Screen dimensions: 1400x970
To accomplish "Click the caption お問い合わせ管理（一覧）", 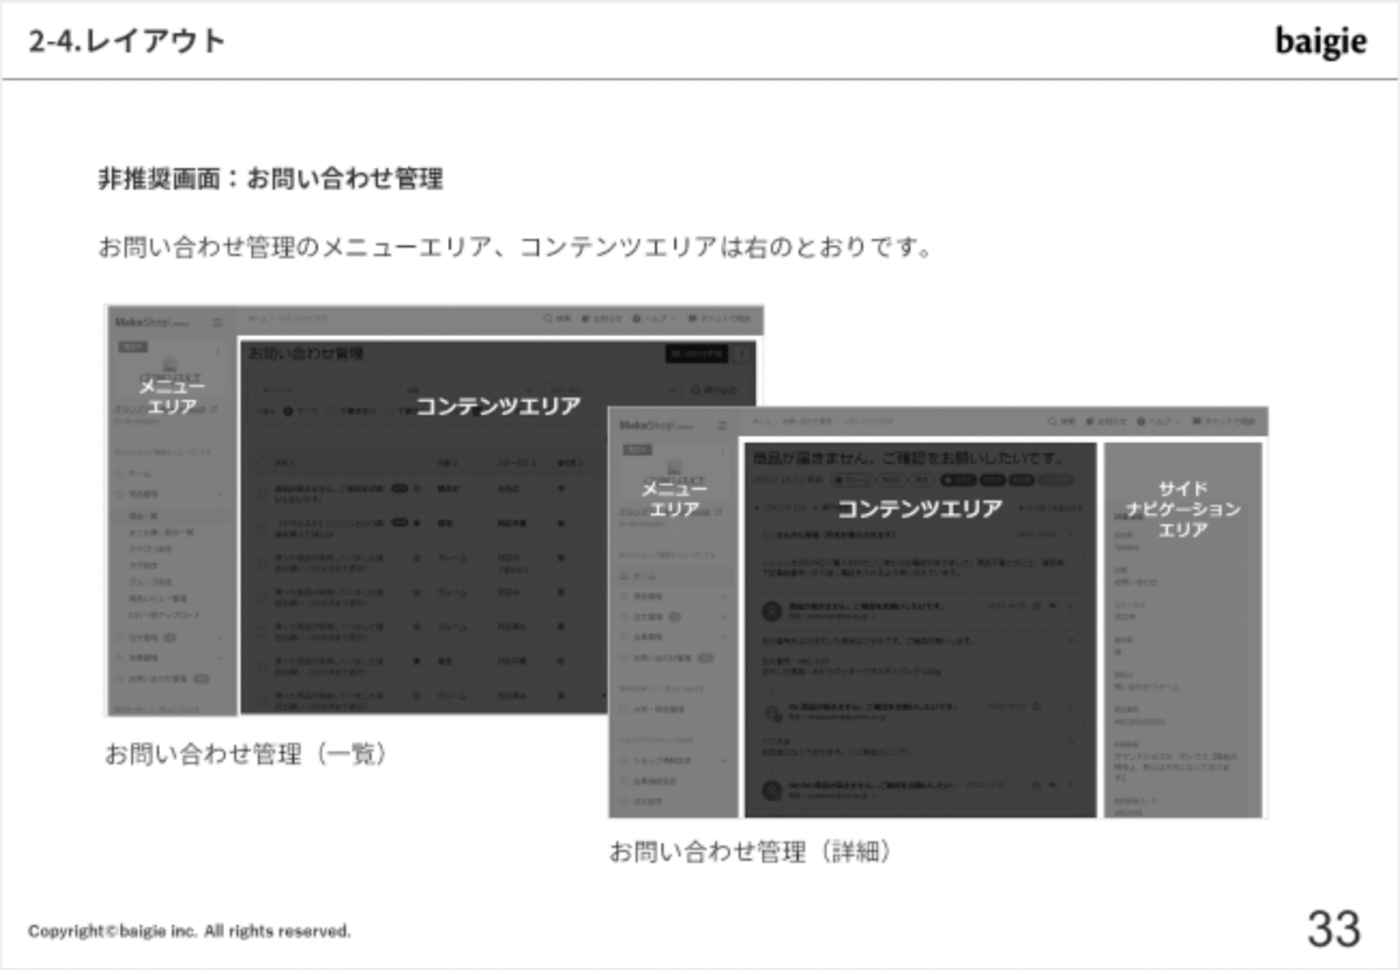I will point(246,753).
